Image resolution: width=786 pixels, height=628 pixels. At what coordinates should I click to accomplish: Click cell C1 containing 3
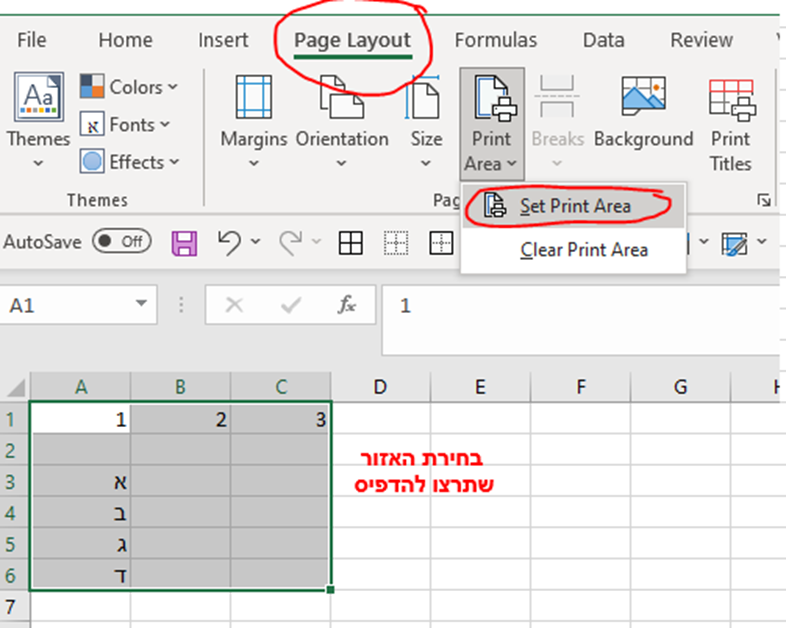[280, 419]
